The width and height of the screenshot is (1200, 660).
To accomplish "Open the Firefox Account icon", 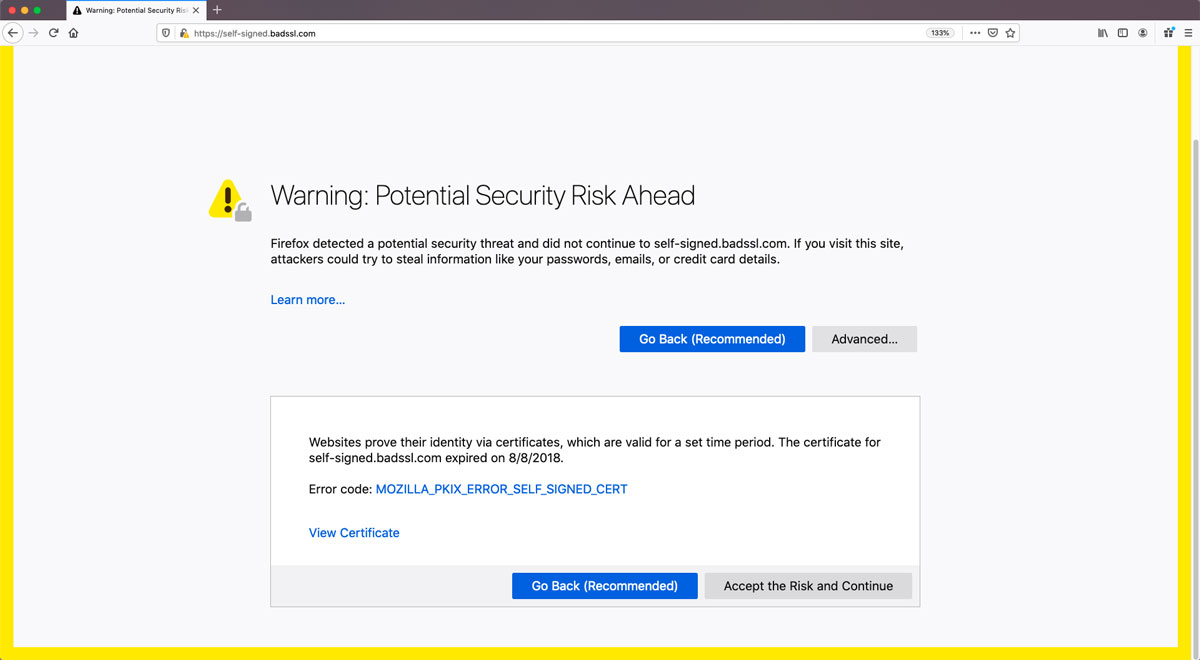I will click(1143, 33).
